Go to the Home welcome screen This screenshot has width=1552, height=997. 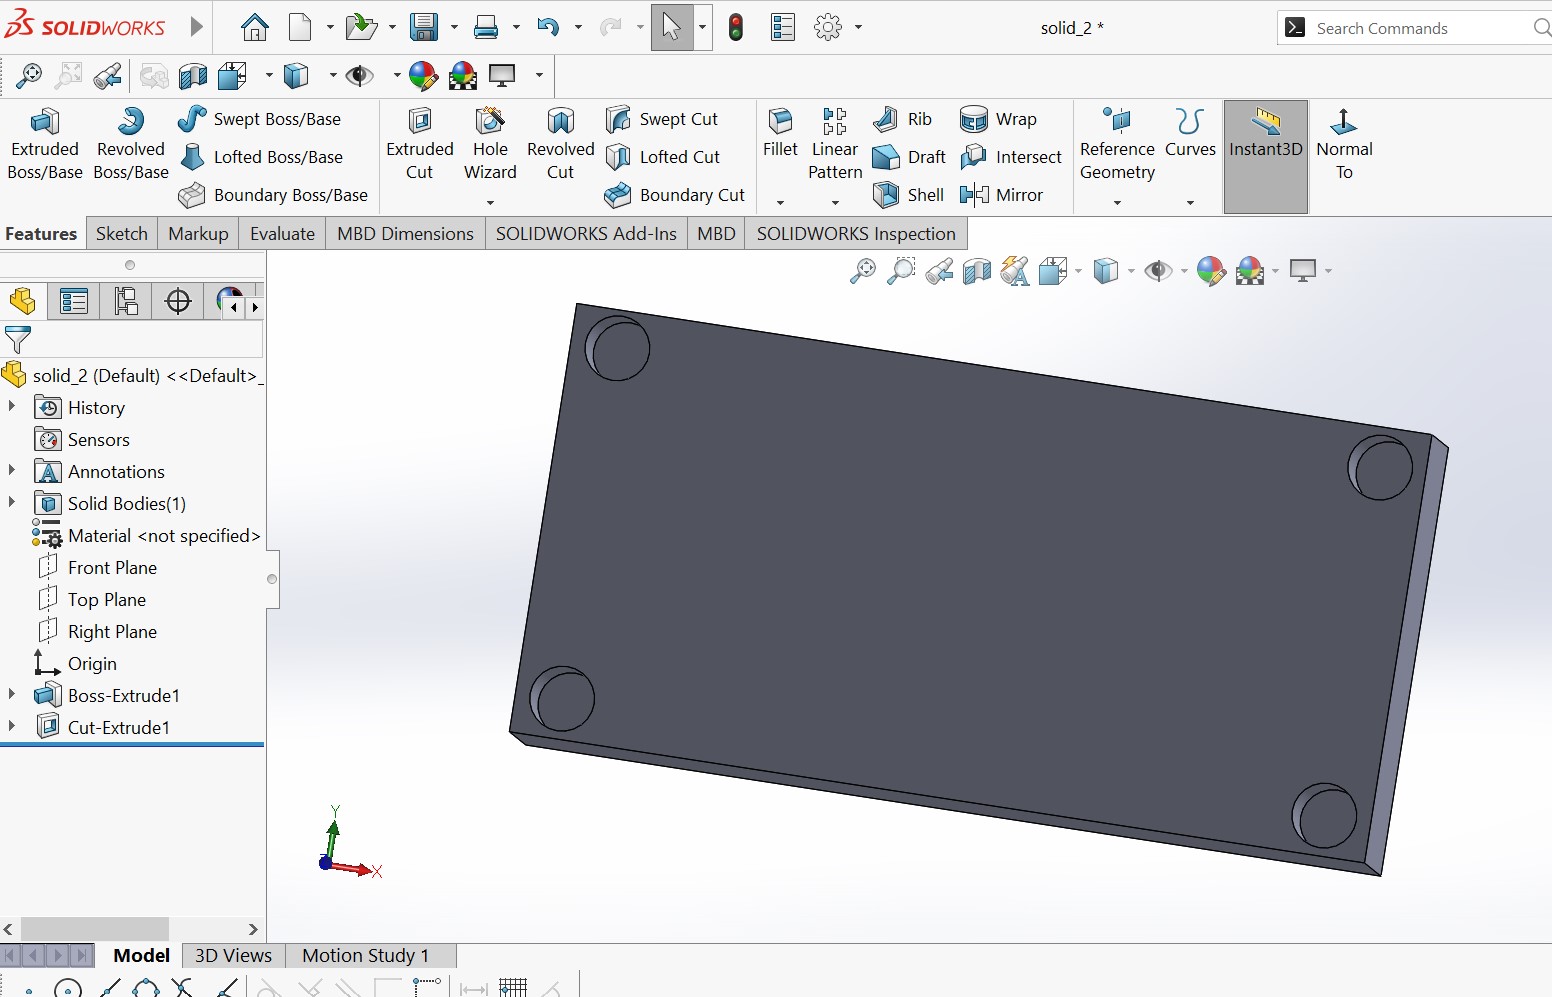coord(255,27)
